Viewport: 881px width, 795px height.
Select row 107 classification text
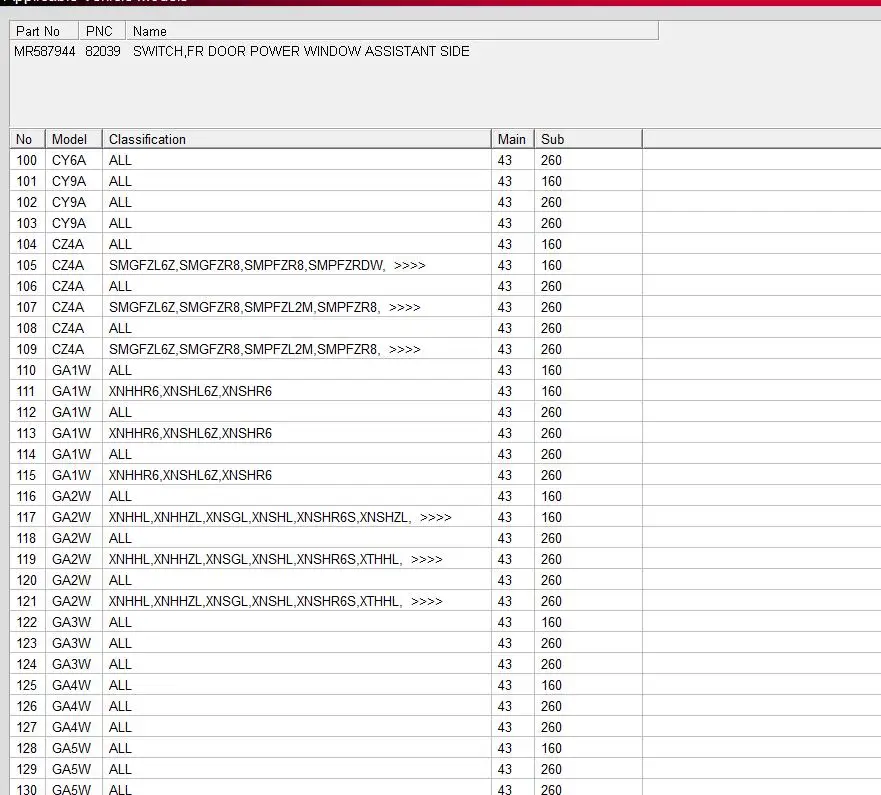(265, 307)
